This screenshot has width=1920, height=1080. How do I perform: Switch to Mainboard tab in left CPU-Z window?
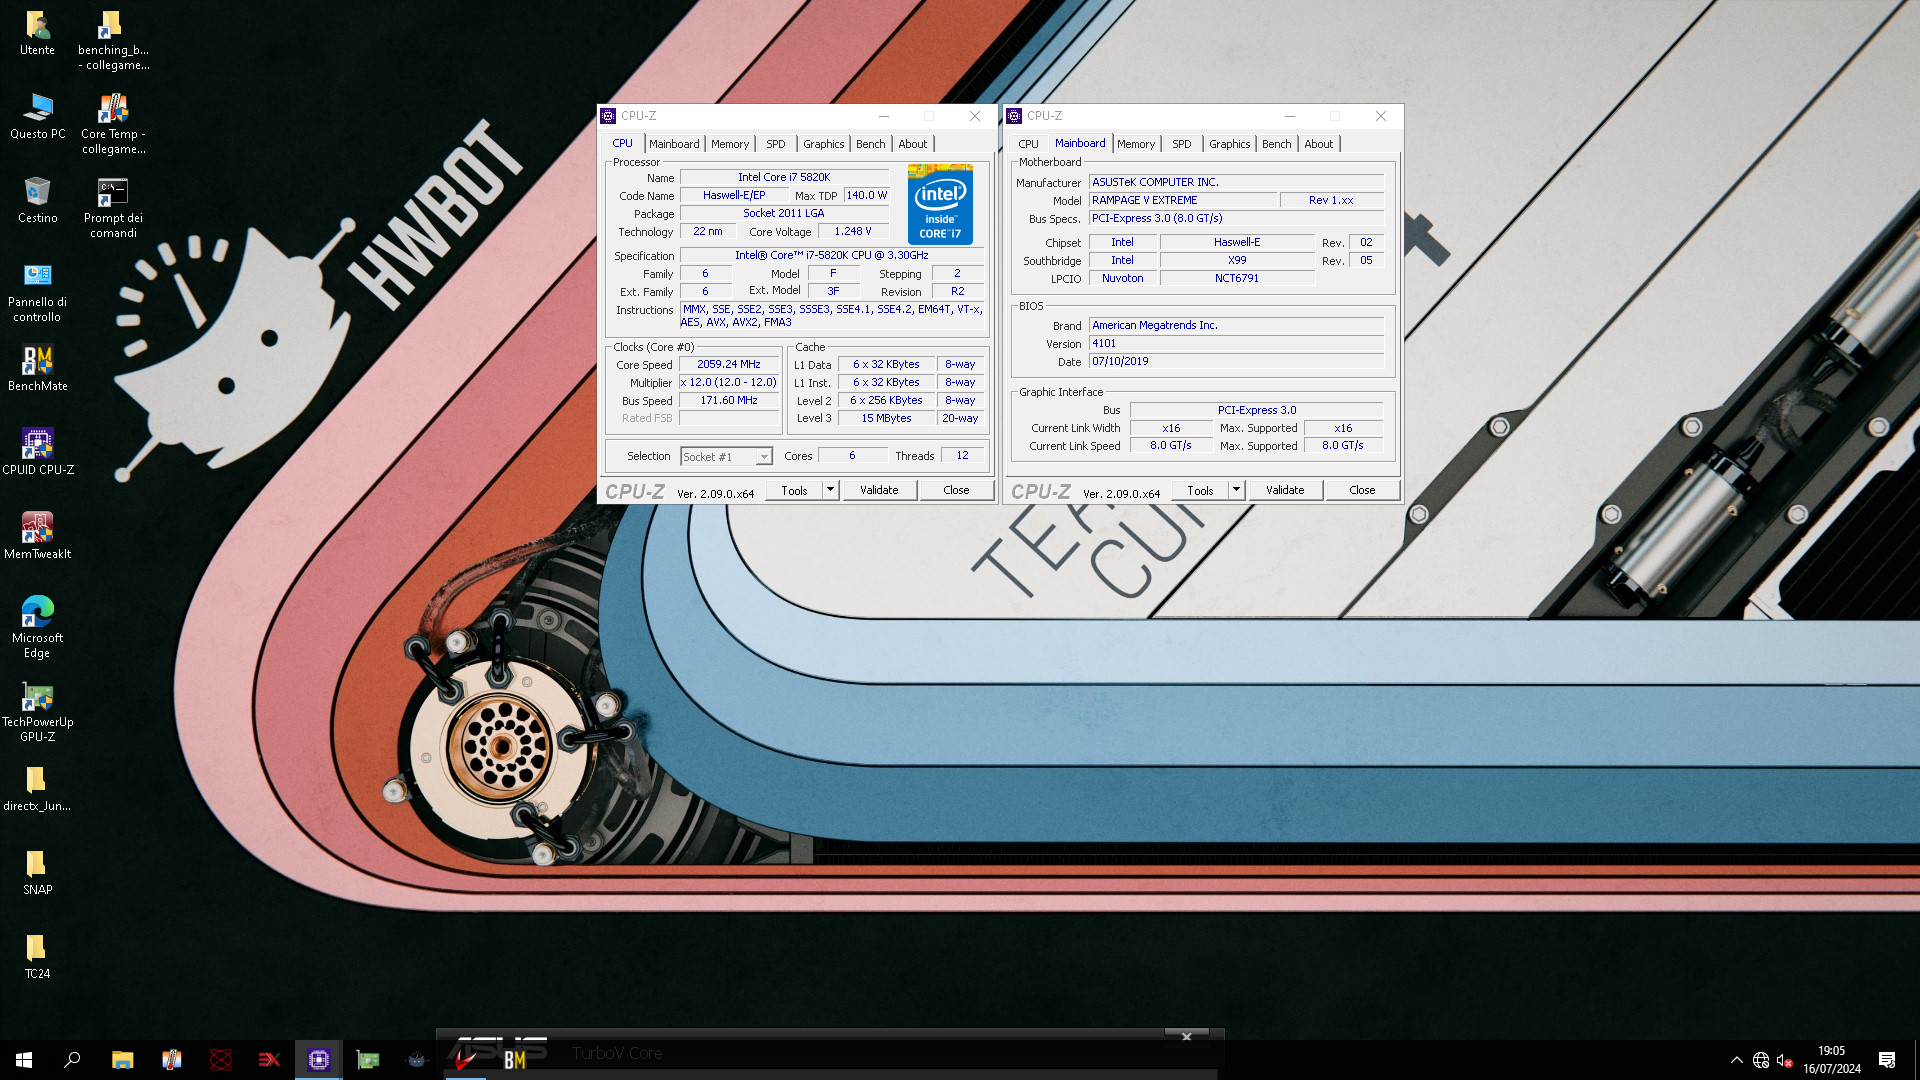(674, 144)
